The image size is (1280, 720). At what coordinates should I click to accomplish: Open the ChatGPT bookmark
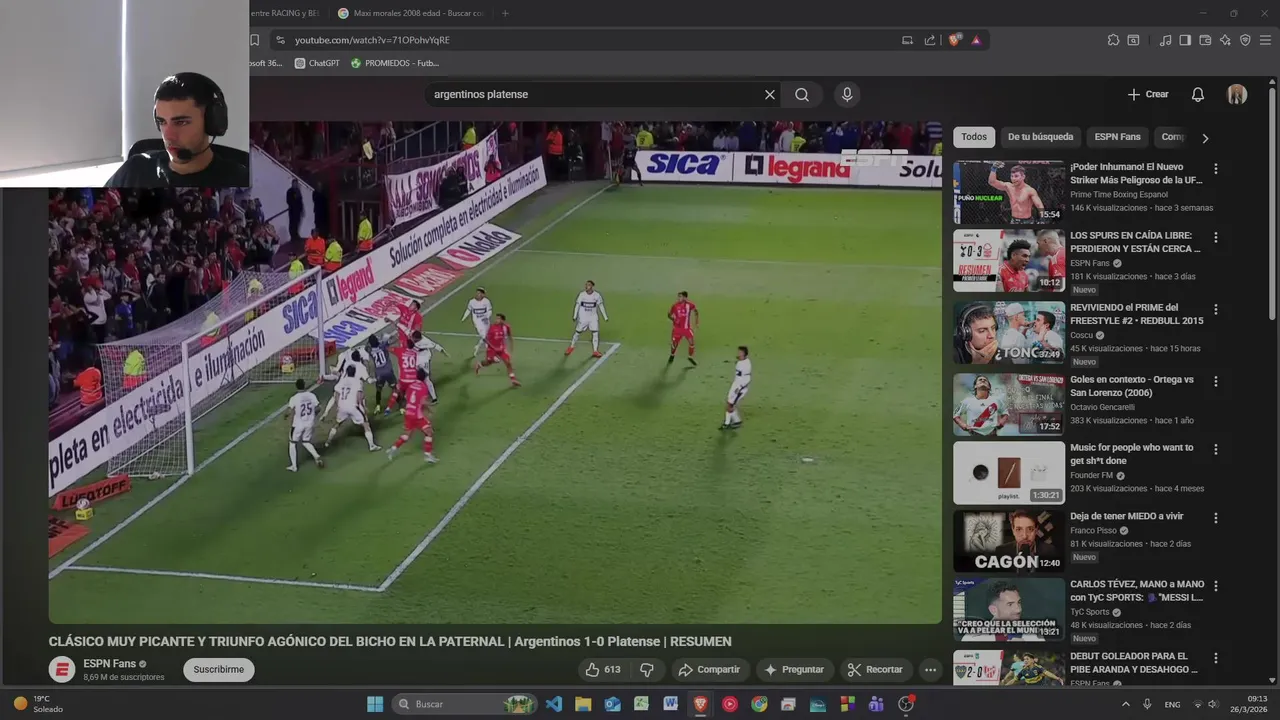(317, 63)
